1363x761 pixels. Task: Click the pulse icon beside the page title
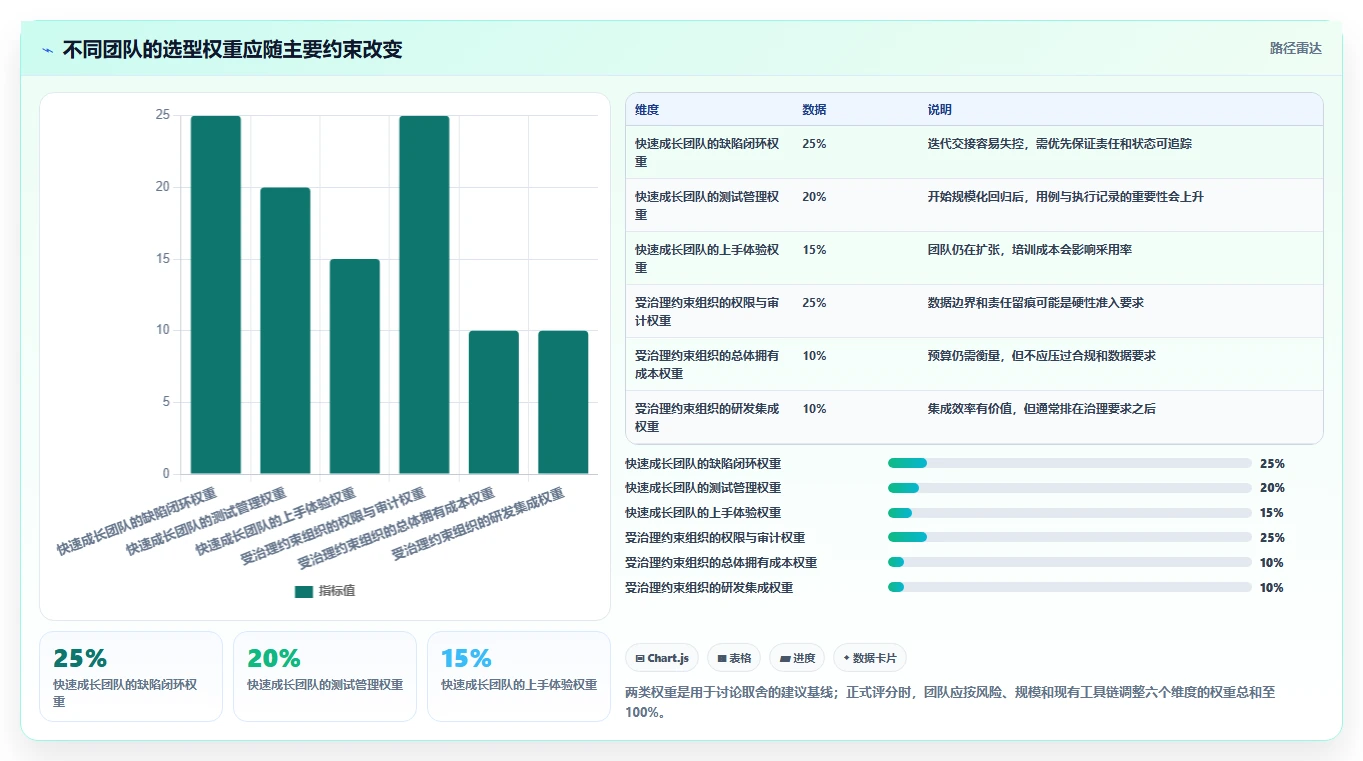pos(48,50)
